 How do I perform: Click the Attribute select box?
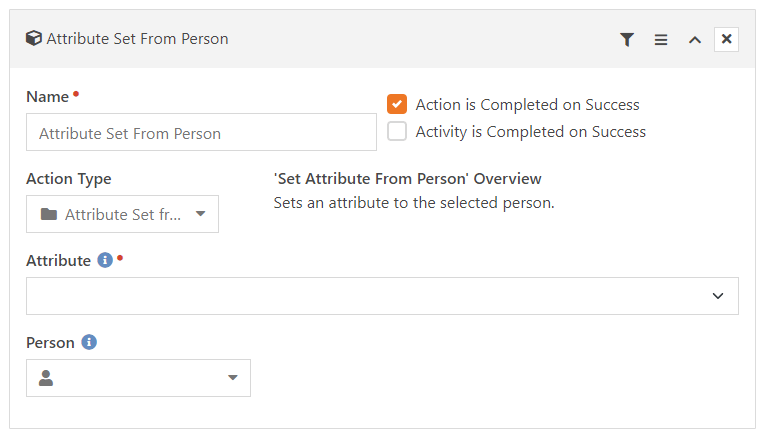tap(382, 296)
